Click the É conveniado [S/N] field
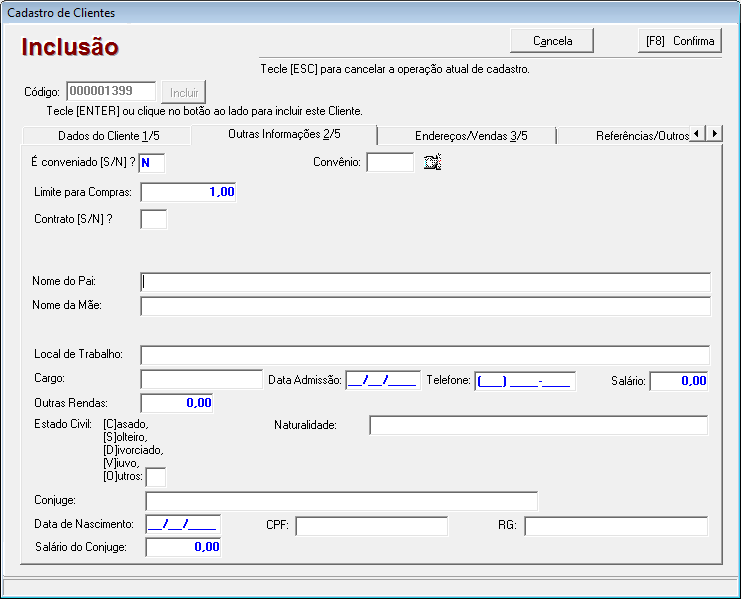This screenshot has height=599, width=741. tap(152, 162)
